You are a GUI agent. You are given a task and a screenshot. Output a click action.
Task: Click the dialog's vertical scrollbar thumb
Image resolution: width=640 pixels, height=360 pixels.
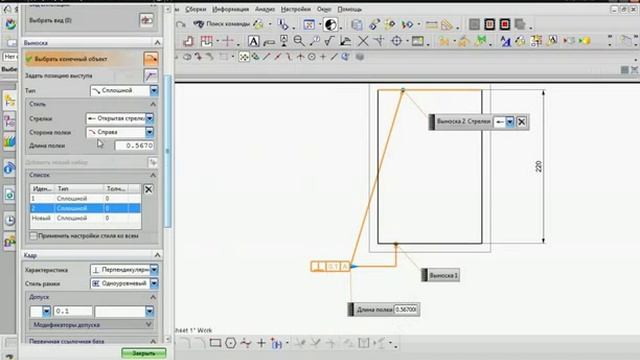point(167,151)
